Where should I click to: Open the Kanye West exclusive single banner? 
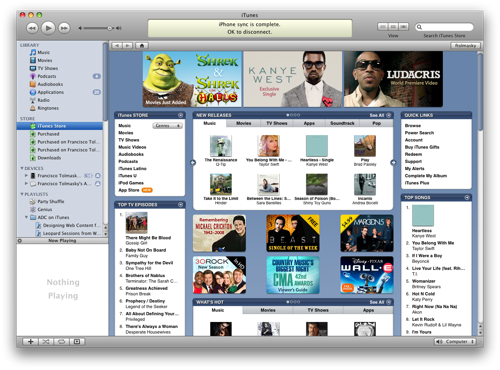coord(293,79)
